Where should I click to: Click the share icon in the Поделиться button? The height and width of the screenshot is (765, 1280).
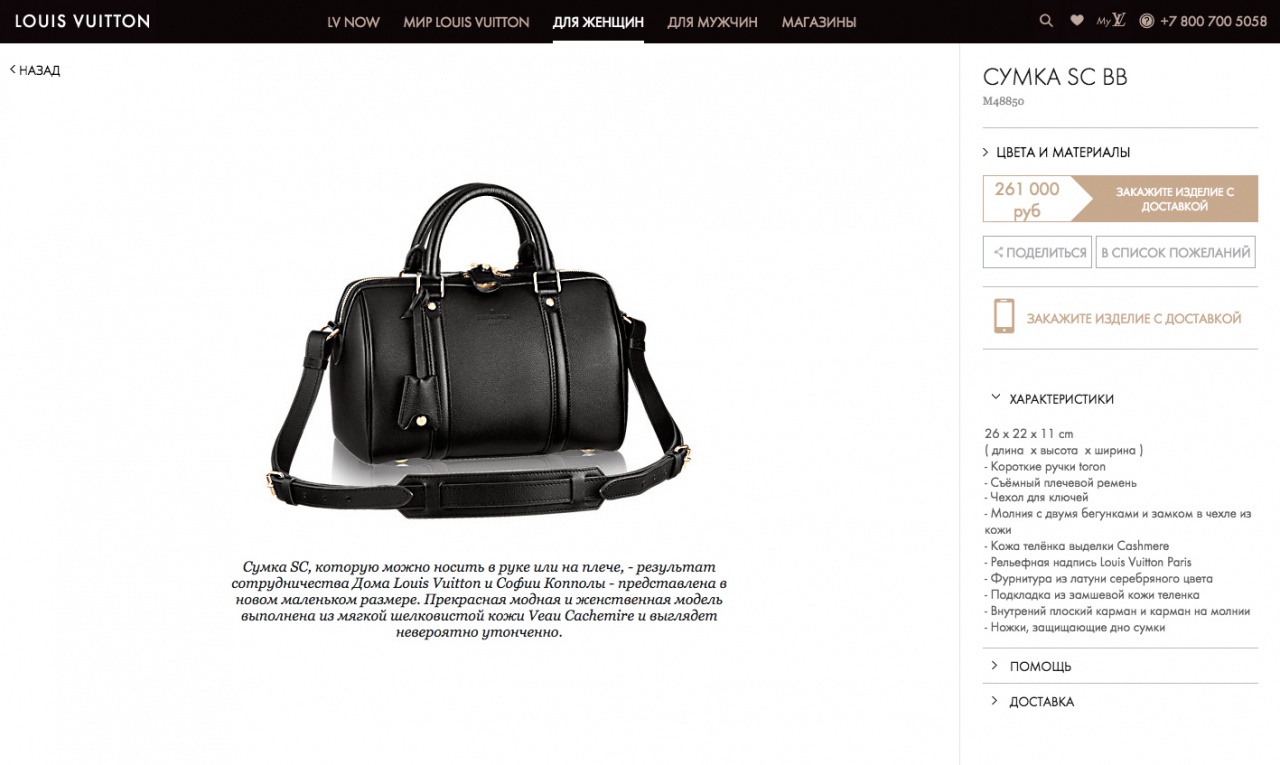(x=998, y=252)
